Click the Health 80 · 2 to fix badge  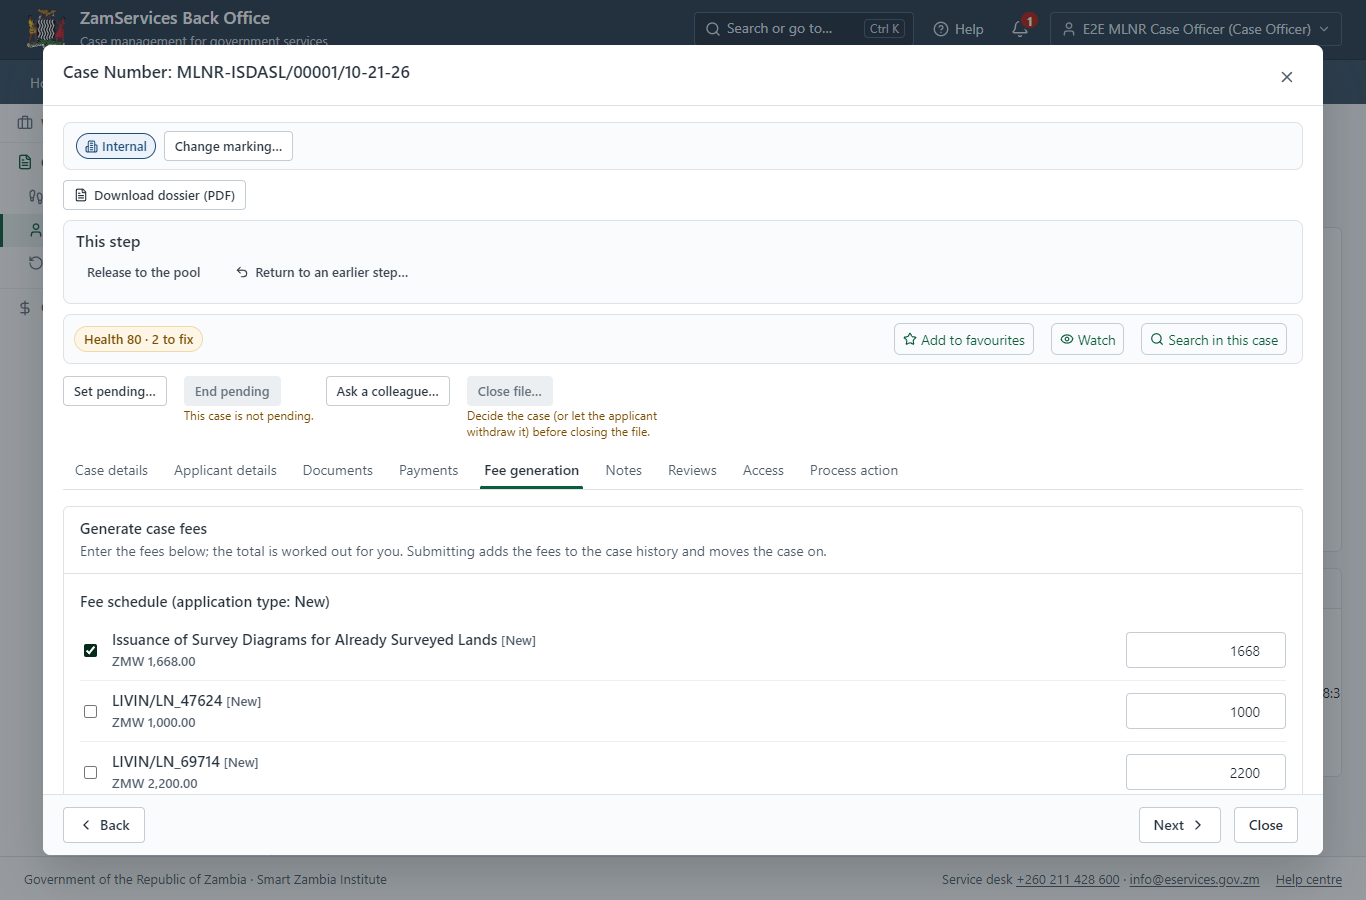[x=139, y=339]
